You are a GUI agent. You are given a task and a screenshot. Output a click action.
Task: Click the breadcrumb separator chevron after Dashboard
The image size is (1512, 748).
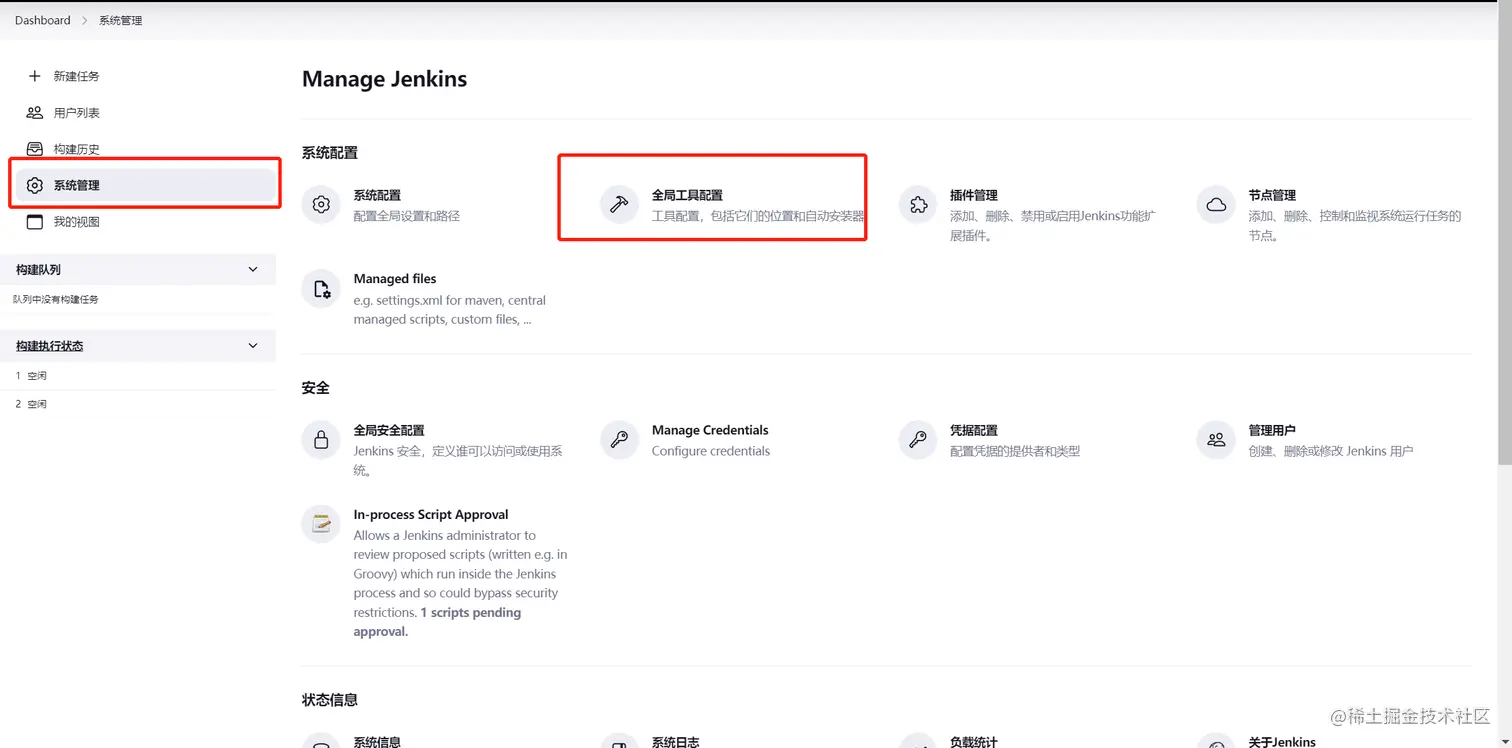point(85,20)
